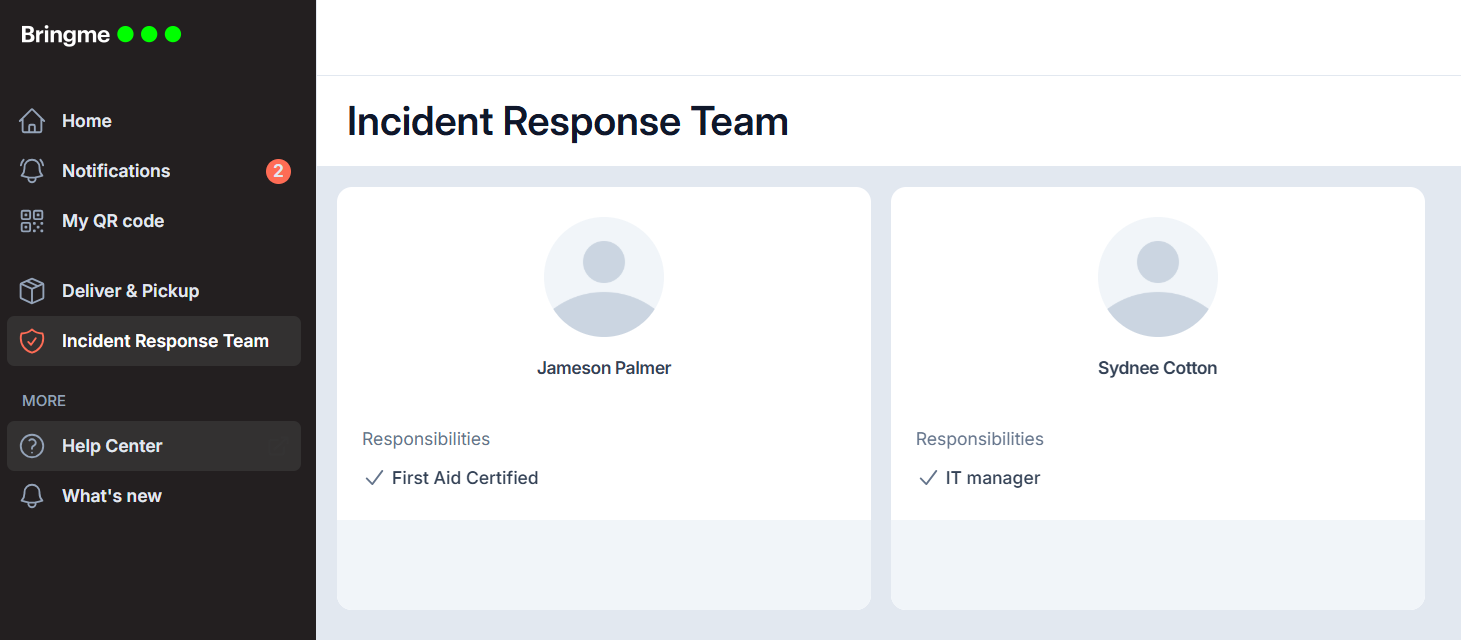1461x640 pixels.
Task: Open the Home menu item
Action: pyautogui.click(x=87, y=121)
